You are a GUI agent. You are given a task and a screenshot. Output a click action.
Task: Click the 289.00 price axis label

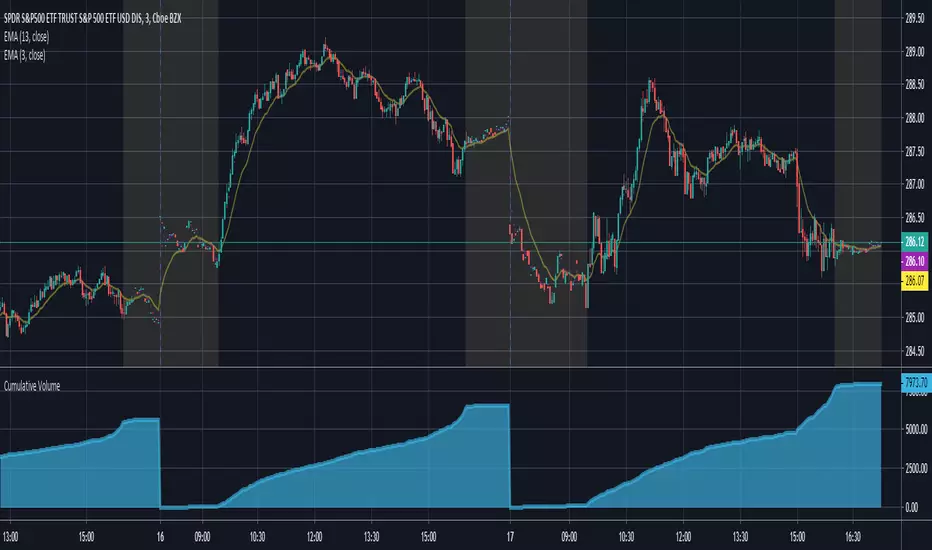point(914,52)
